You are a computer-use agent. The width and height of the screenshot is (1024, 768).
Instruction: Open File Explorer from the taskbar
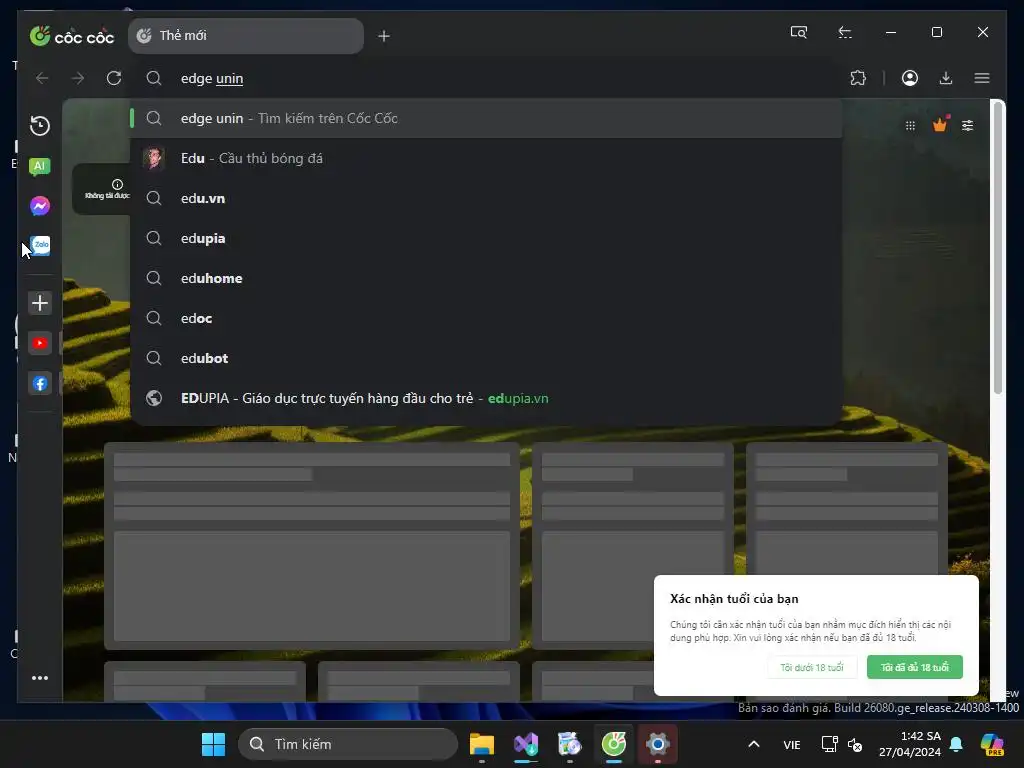point(482,744)
